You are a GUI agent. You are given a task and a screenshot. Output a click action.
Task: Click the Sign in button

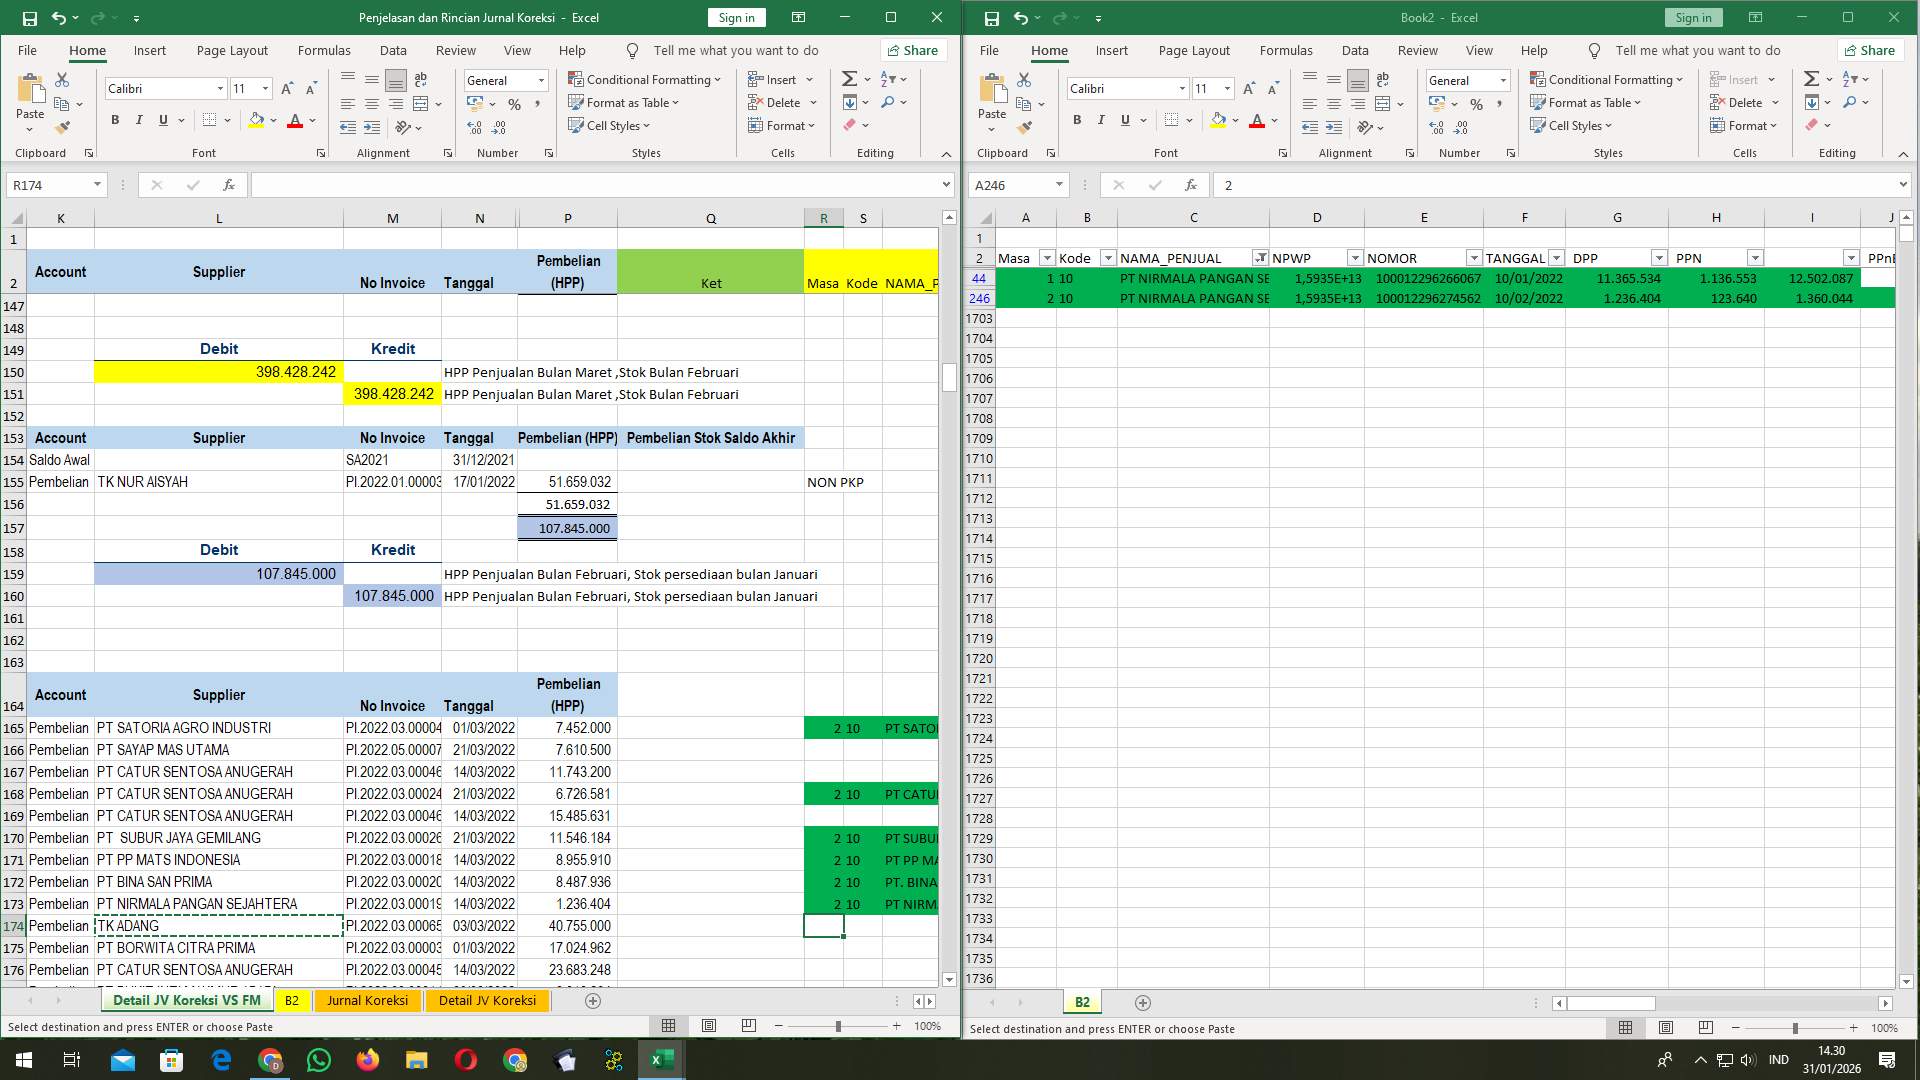tap(736, 17)
